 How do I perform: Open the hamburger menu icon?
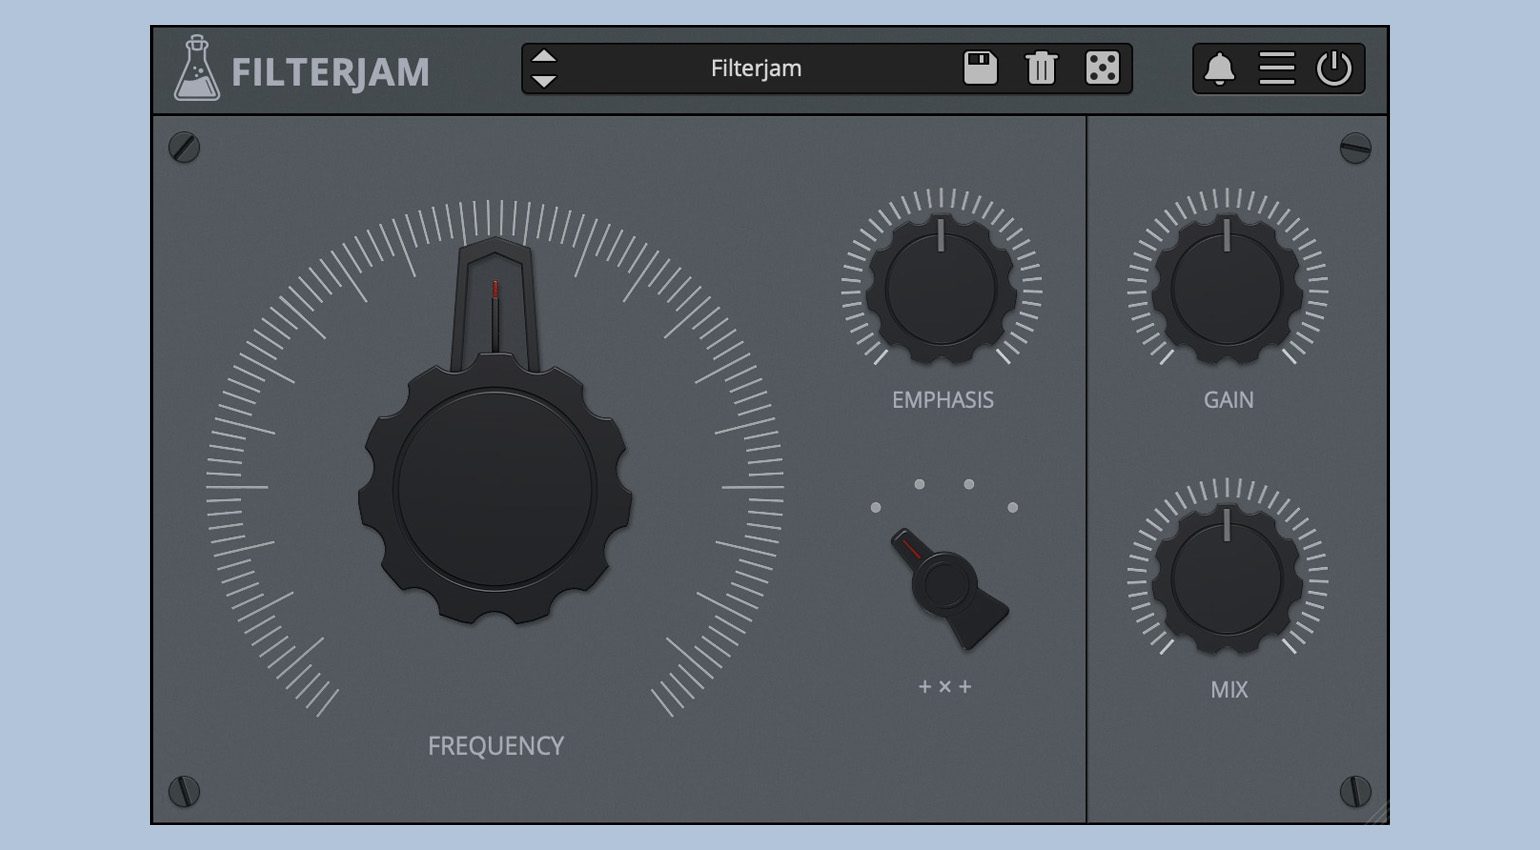(1276, 68)
